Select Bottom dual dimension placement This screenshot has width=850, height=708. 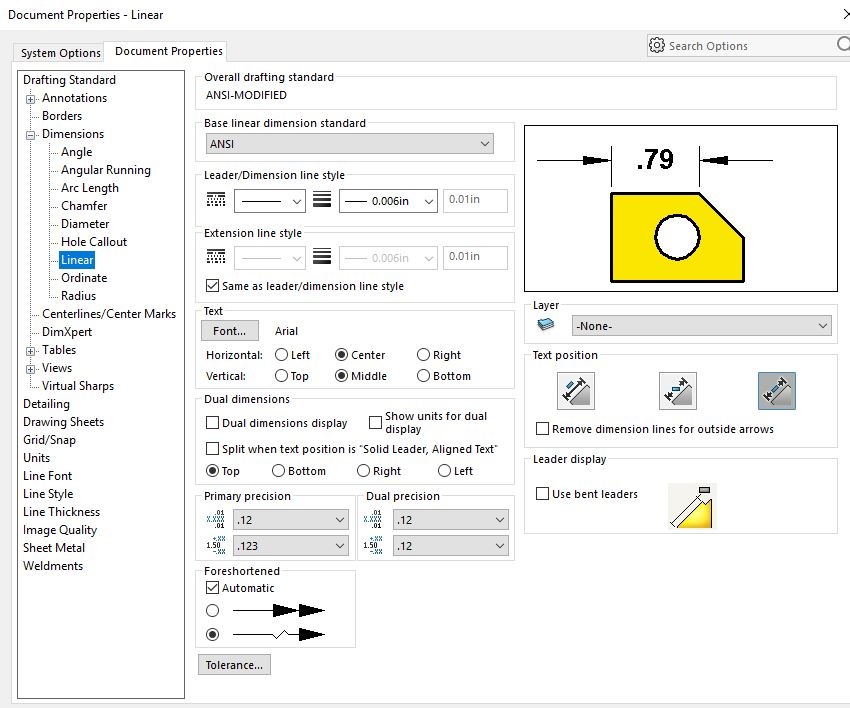click(279, 471)
